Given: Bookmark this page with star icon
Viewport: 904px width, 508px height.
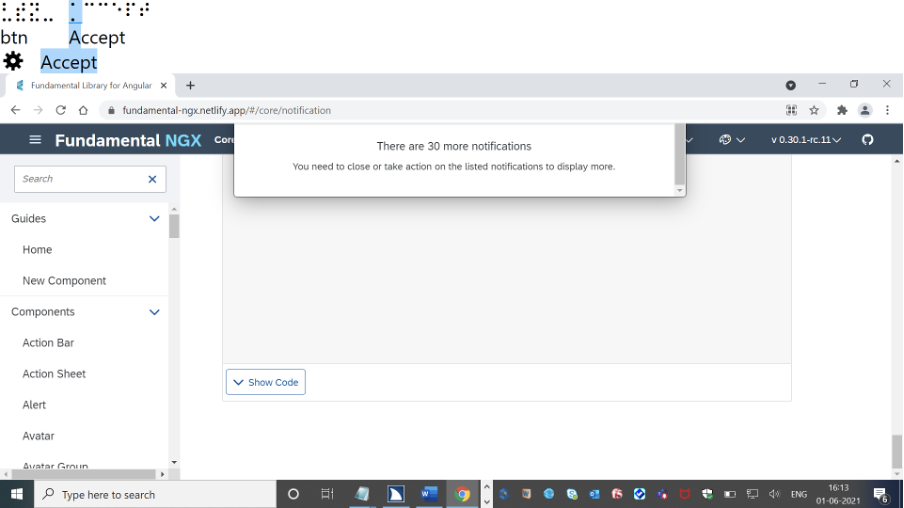Looking at the screenshot, I should tap(814, 110).
